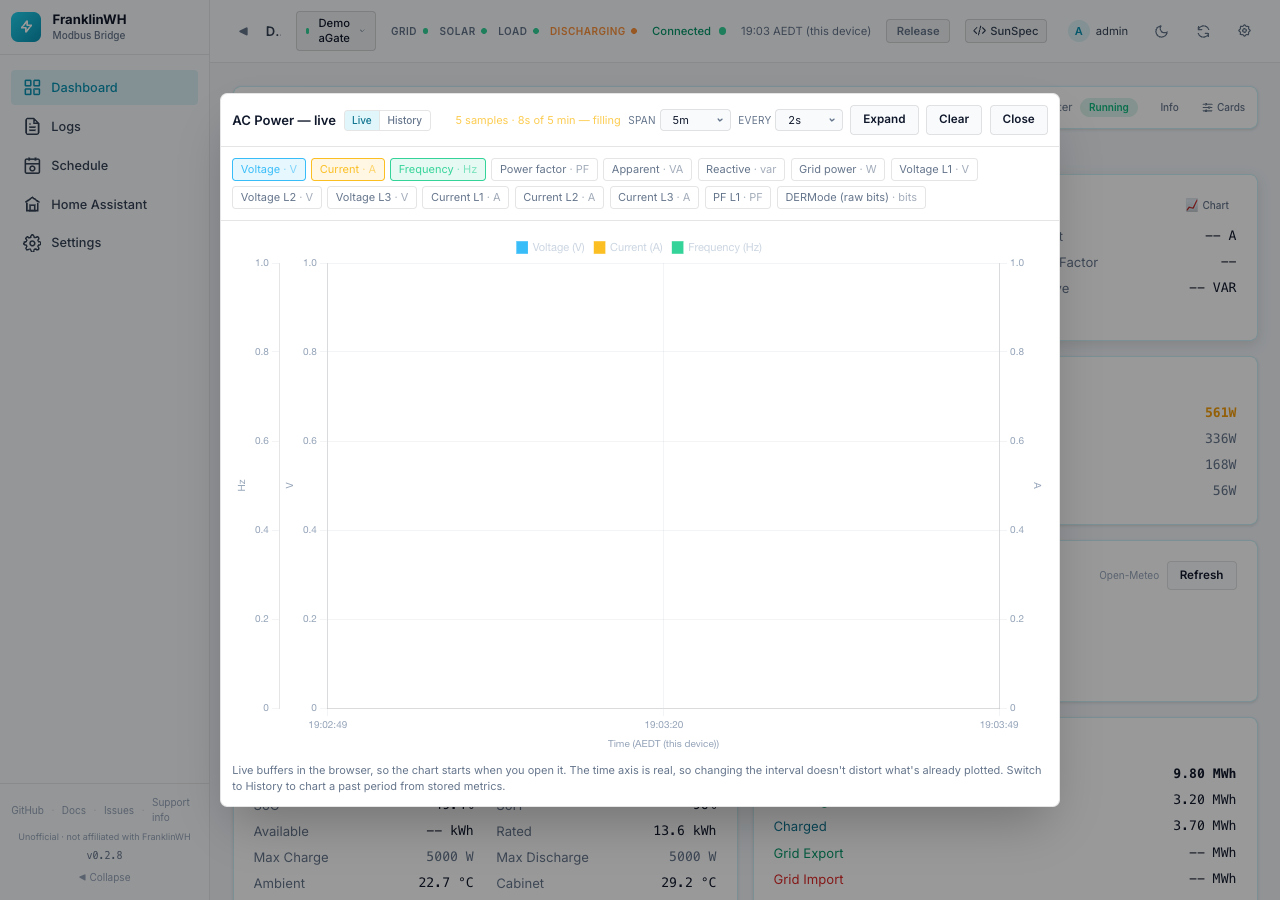Image resolution: width=1280 pixels, height=900 pixels.
Task: Click the orange Current (A) legend swatch
Action: 600,247
